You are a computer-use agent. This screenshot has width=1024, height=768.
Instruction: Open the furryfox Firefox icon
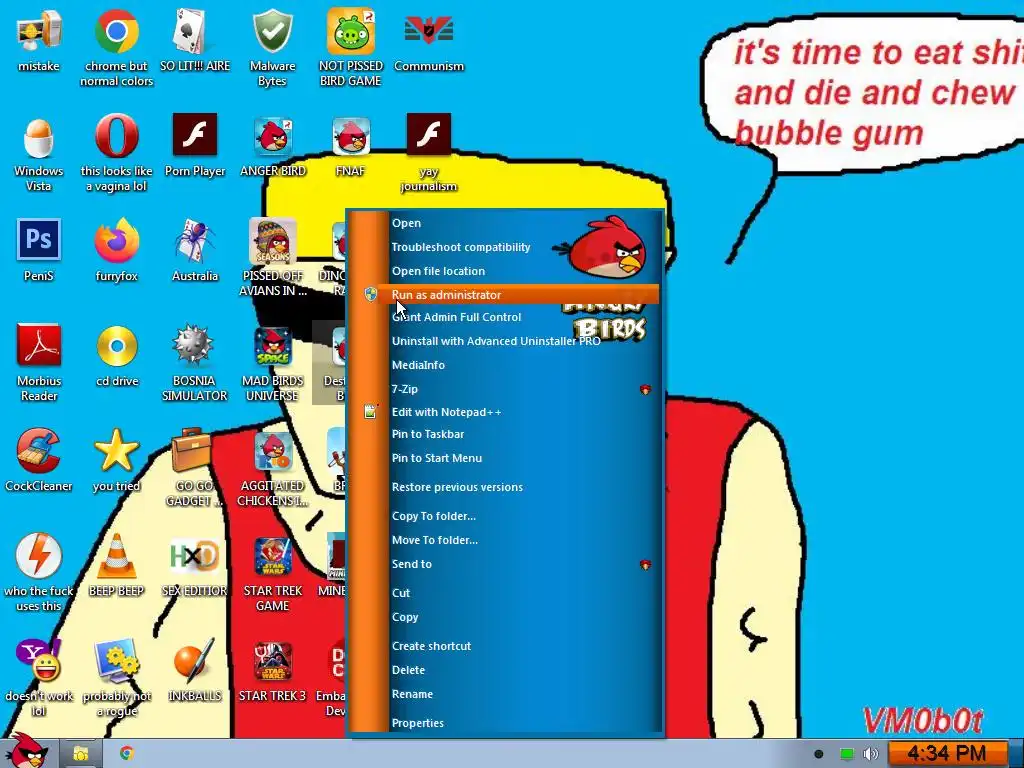point(116,241)
